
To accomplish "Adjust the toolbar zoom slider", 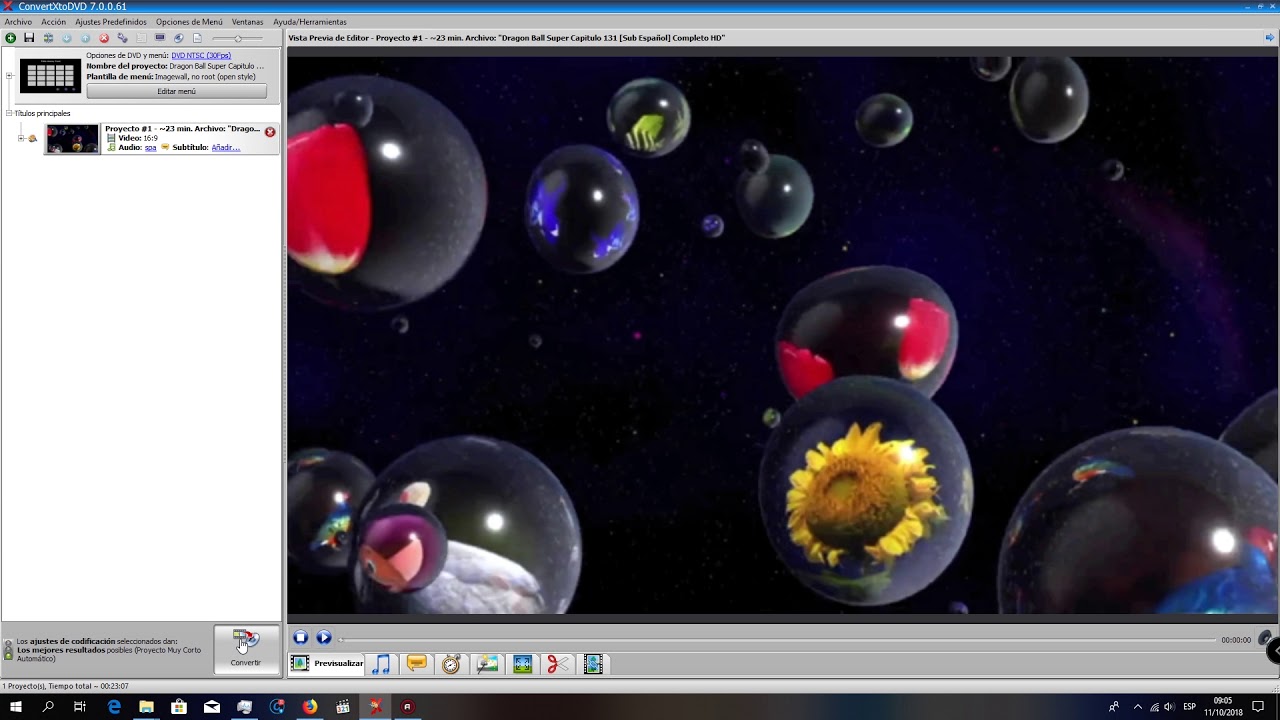I will tap(237, 38).
